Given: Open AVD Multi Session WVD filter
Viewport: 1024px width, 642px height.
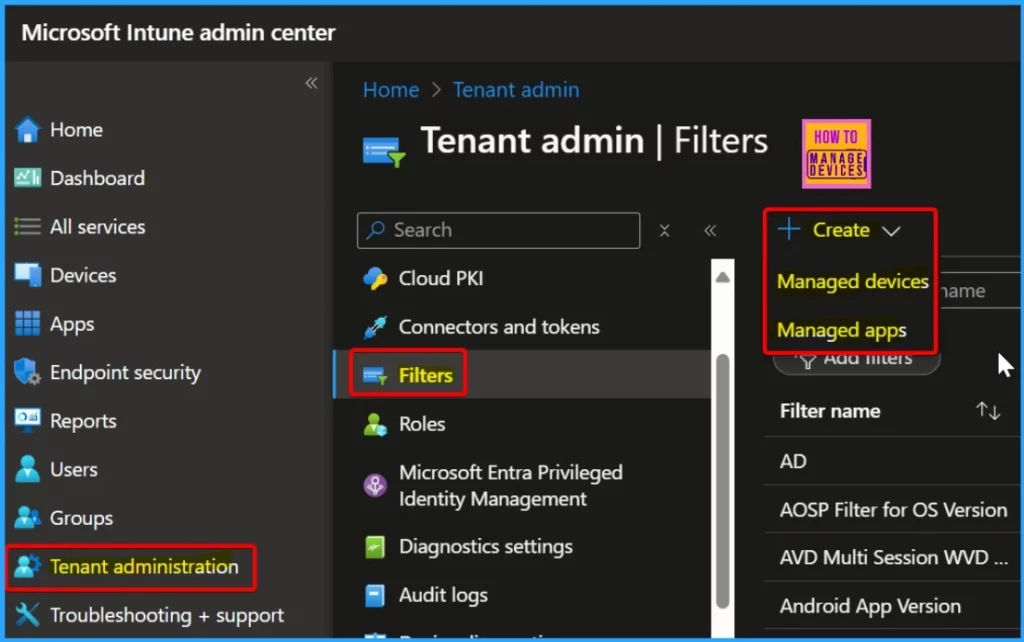Looking at the screenshot, I should pyautogui.click(x=893, y=557).
